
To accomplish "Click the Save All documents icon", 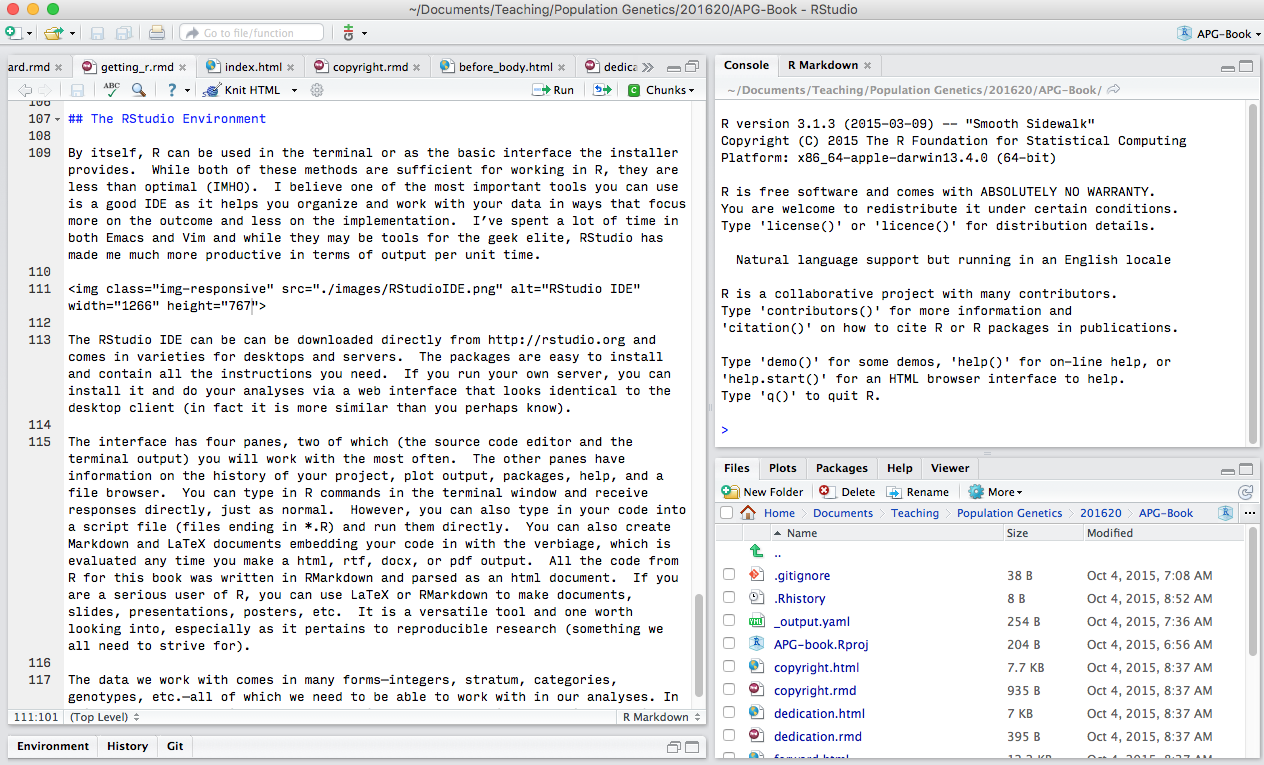I will pos(125,33).
